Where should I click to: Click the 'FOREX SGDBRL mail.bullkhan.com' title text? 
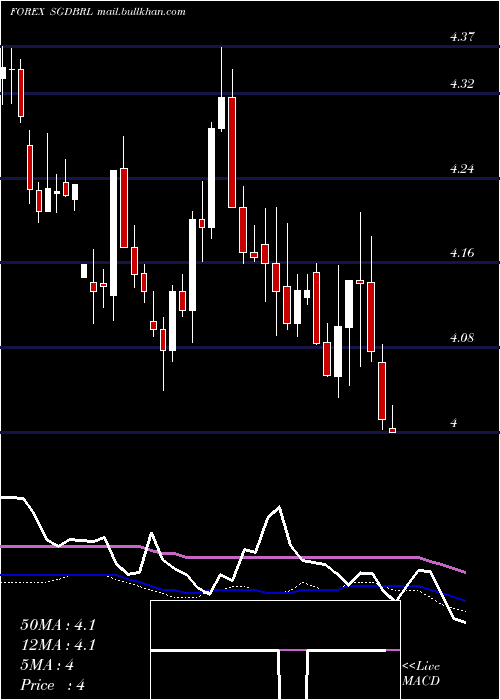coord(97,12)
